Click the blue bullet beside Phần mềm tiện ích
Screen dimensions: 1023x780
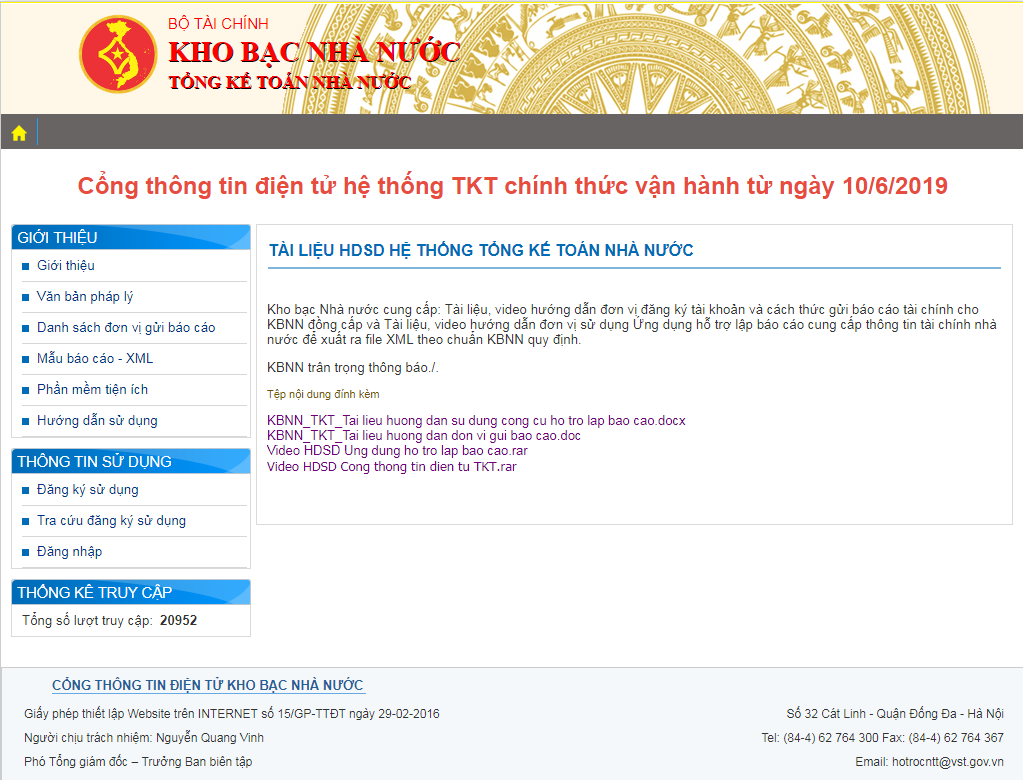pos(25,390)
